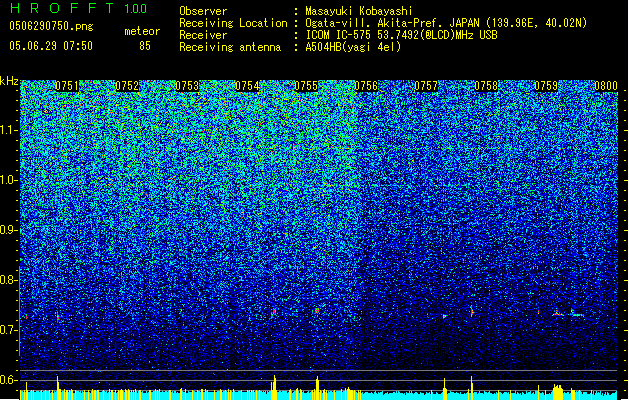Click the 0757 time marker

point(426,86)
